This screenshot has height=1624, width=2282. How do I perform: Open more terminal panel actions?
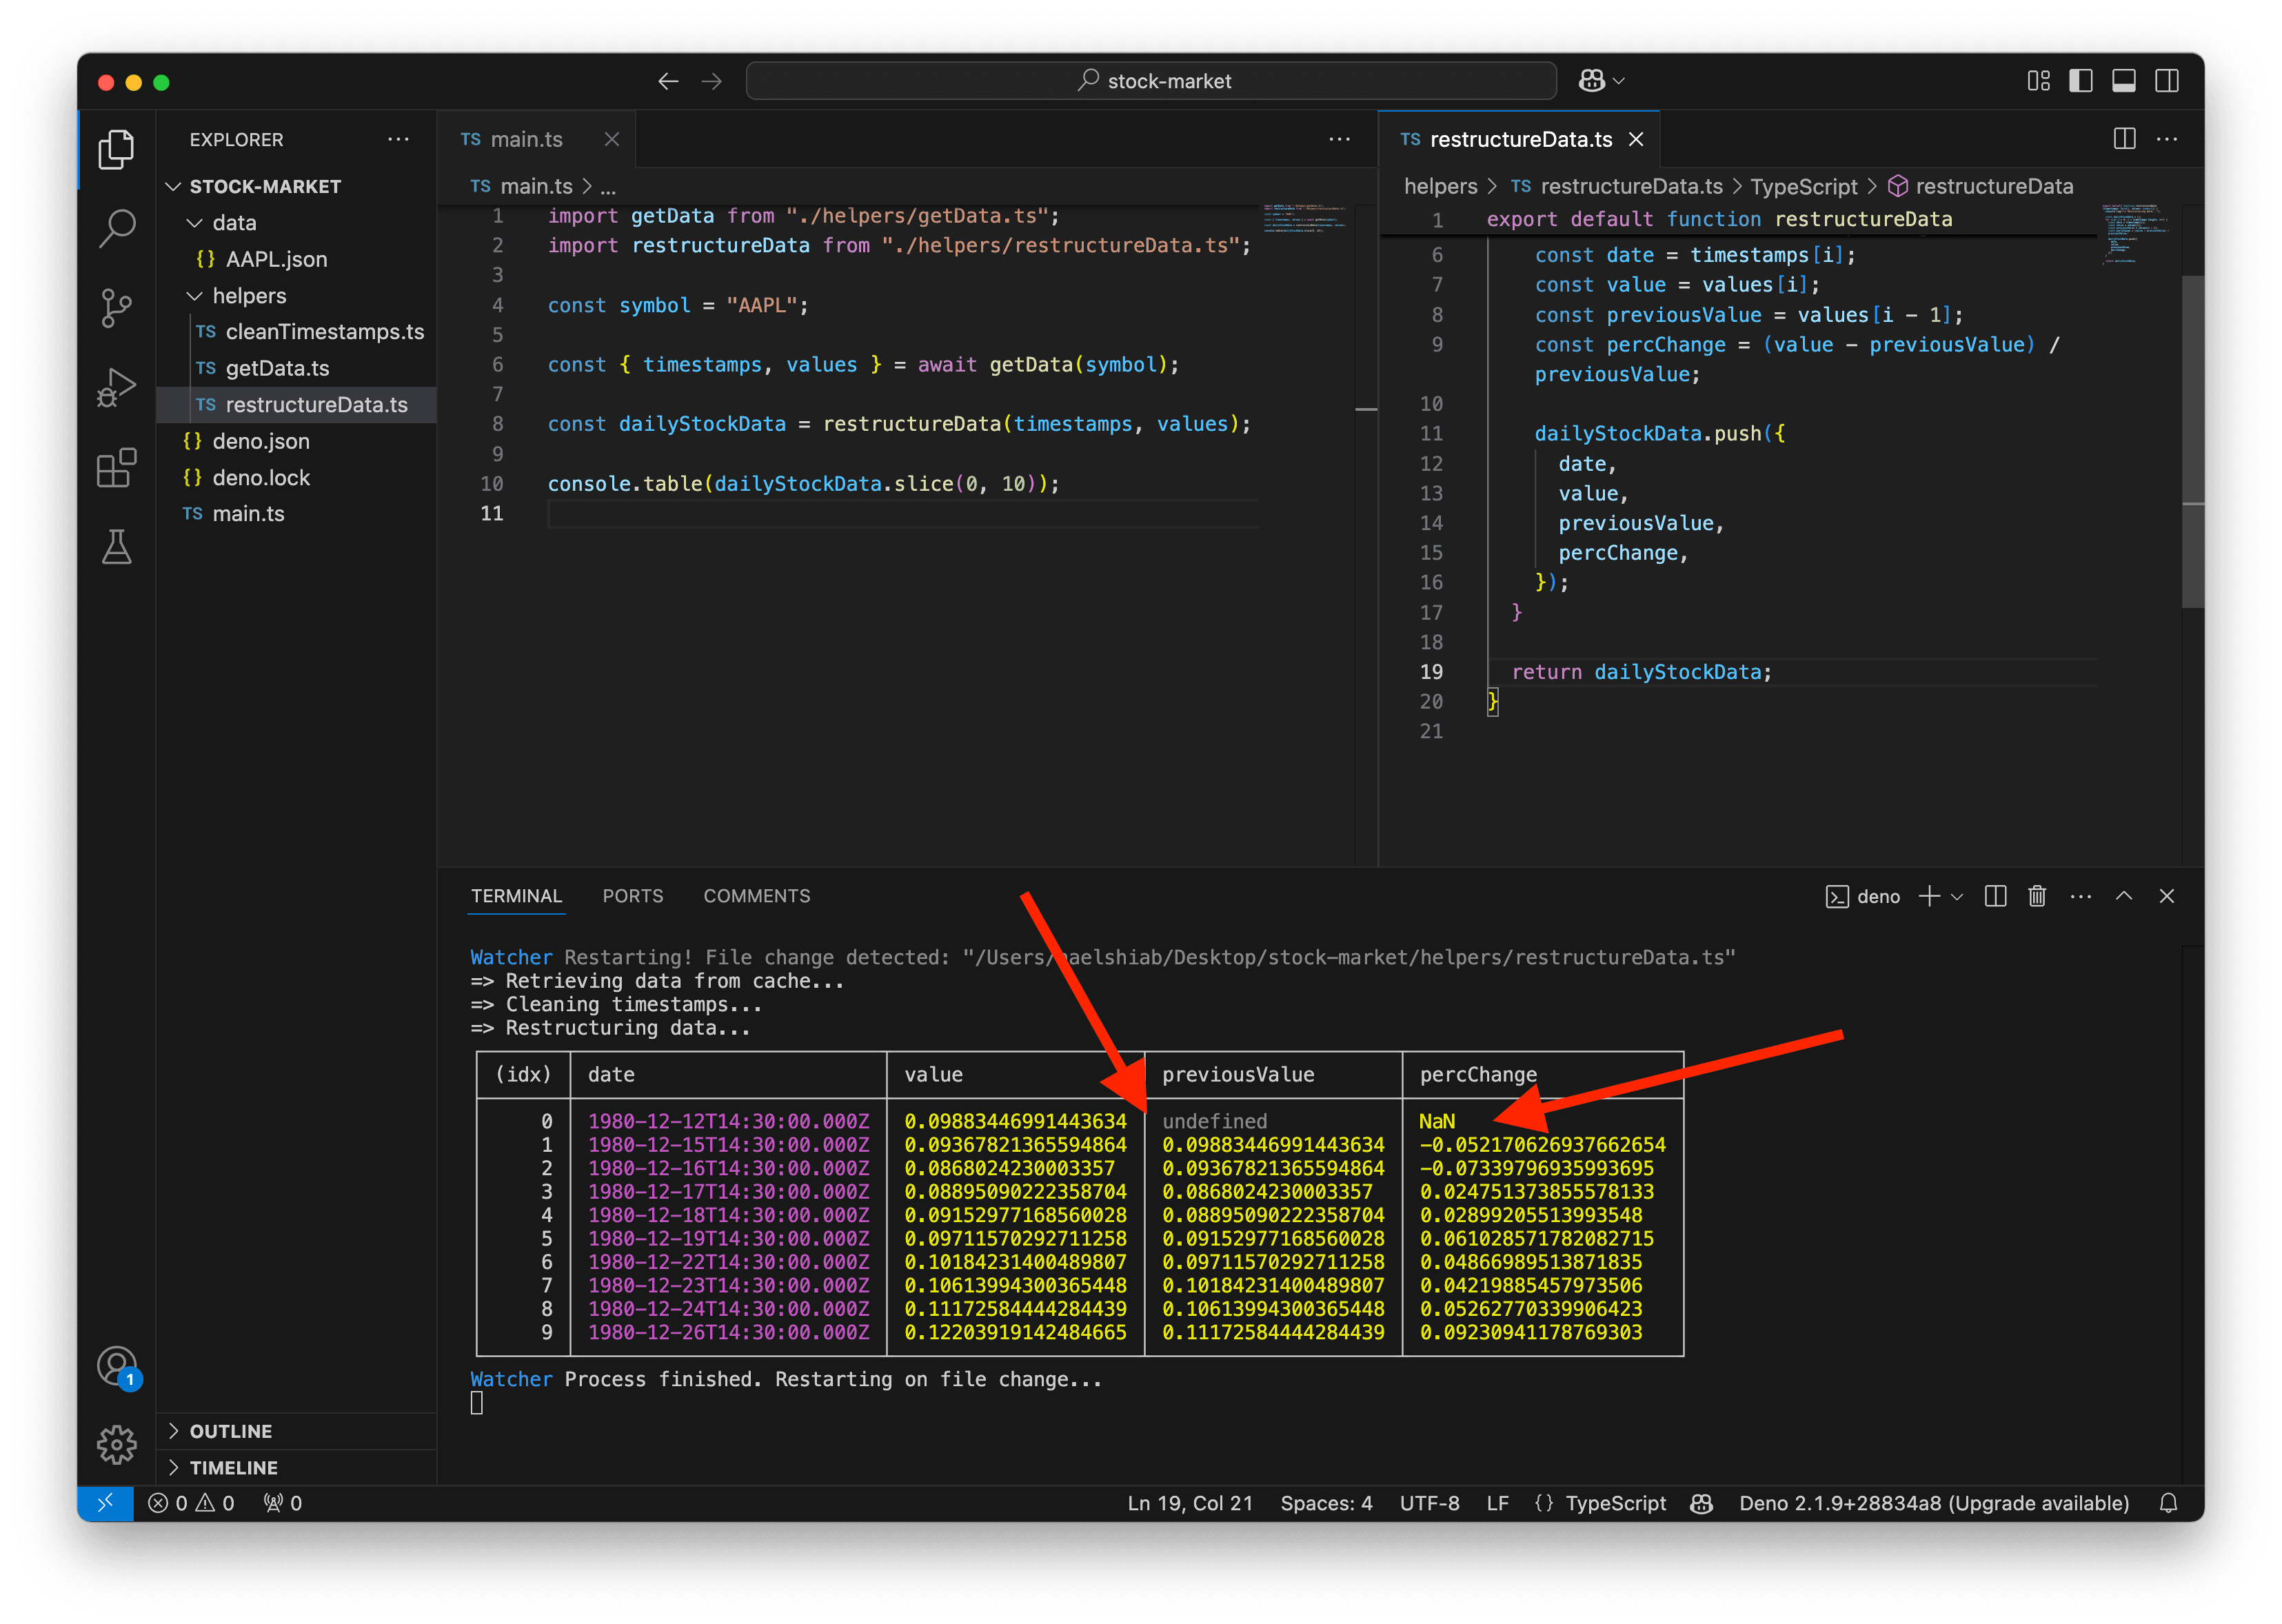coord(2081,896)
